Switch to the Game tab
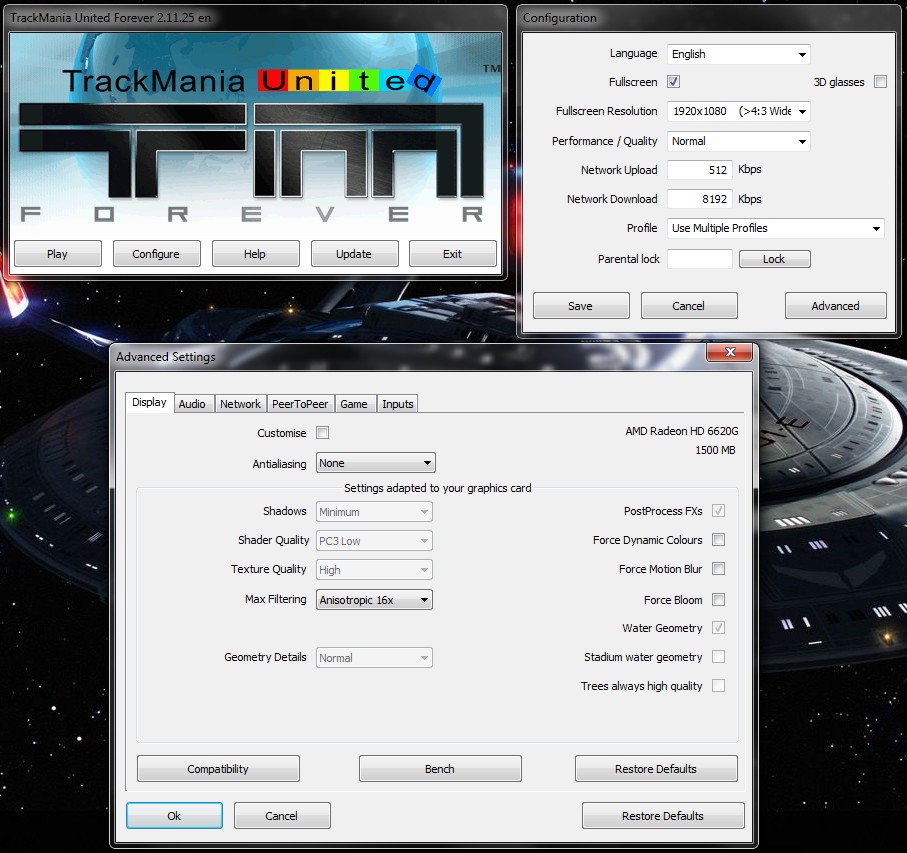Image resolution: width=907 pixels, height=853 pixels. tap(353, 404)
